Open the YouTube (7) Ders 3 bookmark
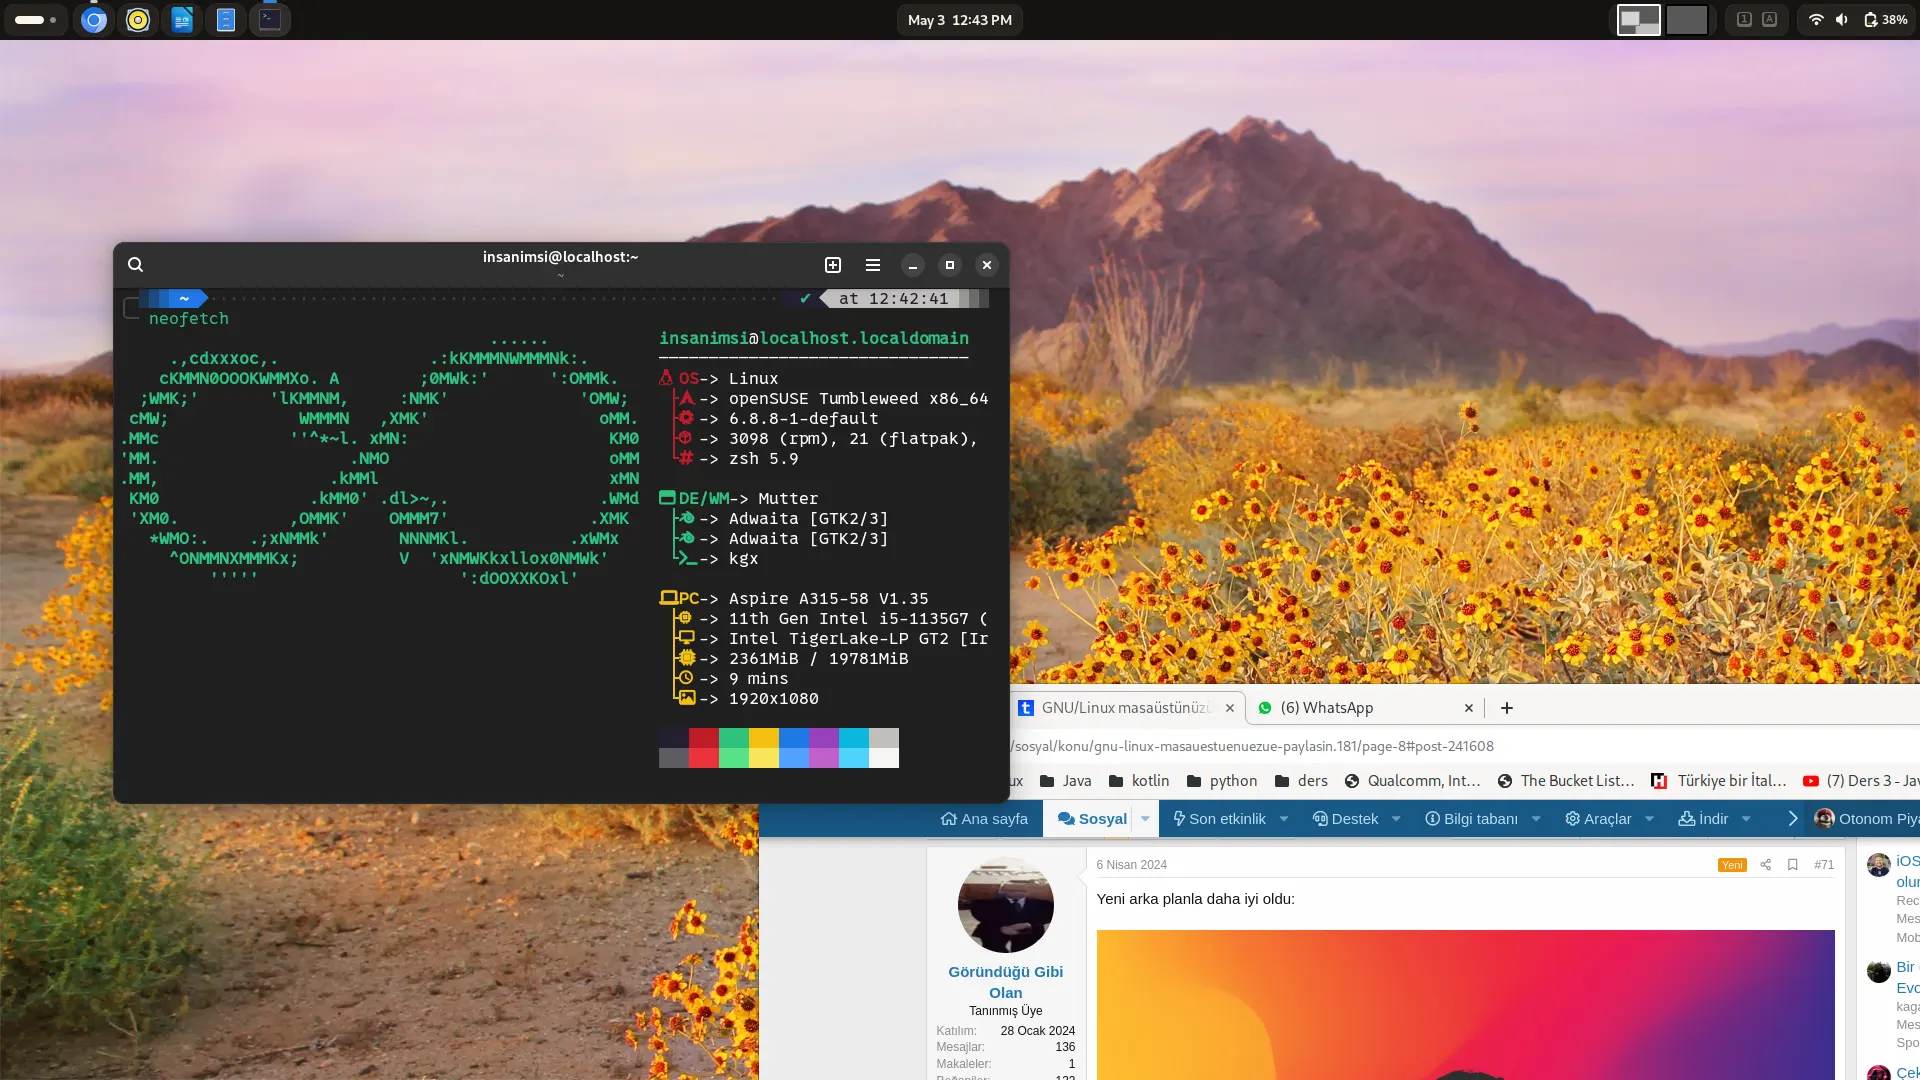 (1861, 781)
